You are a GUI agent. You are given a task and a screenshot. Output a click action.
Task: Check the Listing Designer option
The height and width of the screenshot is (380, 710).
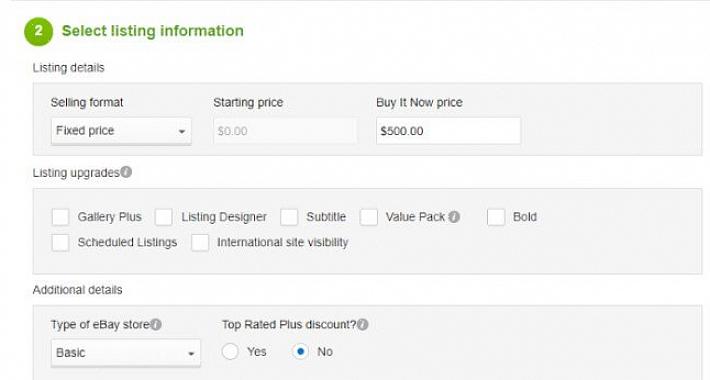[x=163, y=217]
